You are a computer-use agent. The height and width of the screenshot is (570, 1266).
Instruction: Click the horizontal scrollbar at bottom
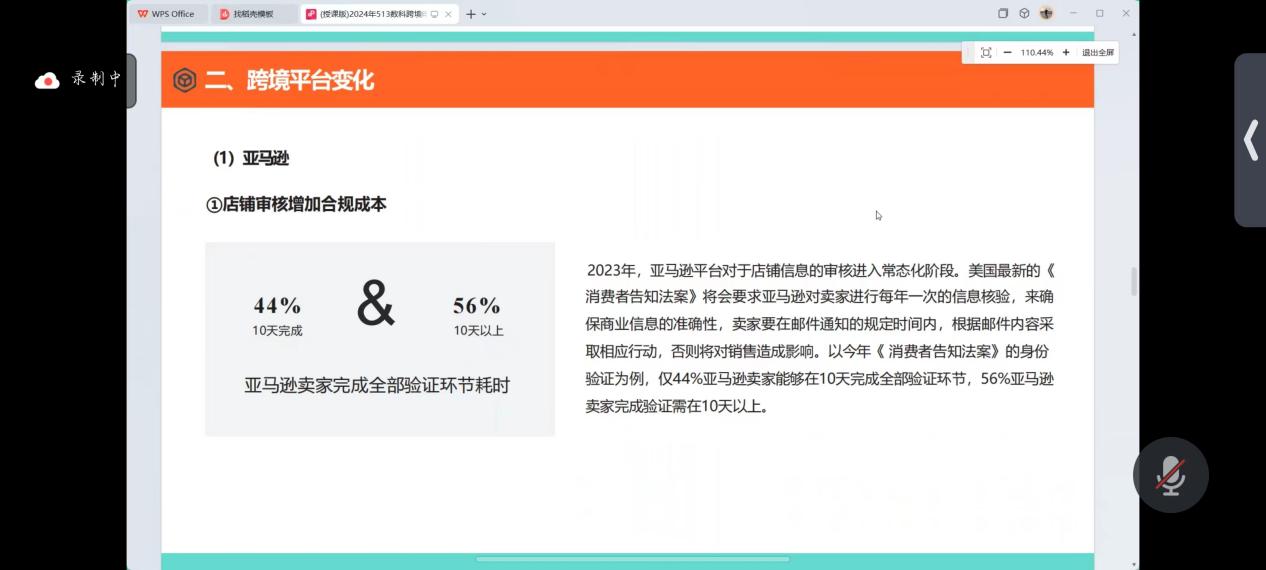[633, 559]
